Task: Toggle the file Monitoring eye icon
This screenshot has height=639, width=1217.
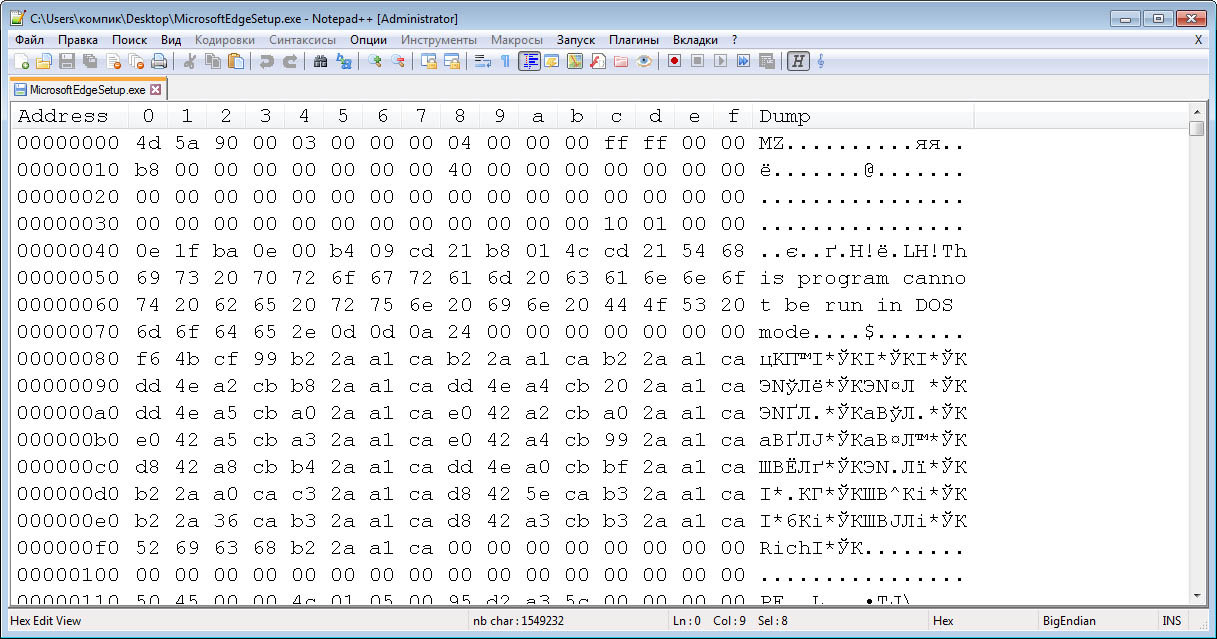Action: [x=643, y=61]
